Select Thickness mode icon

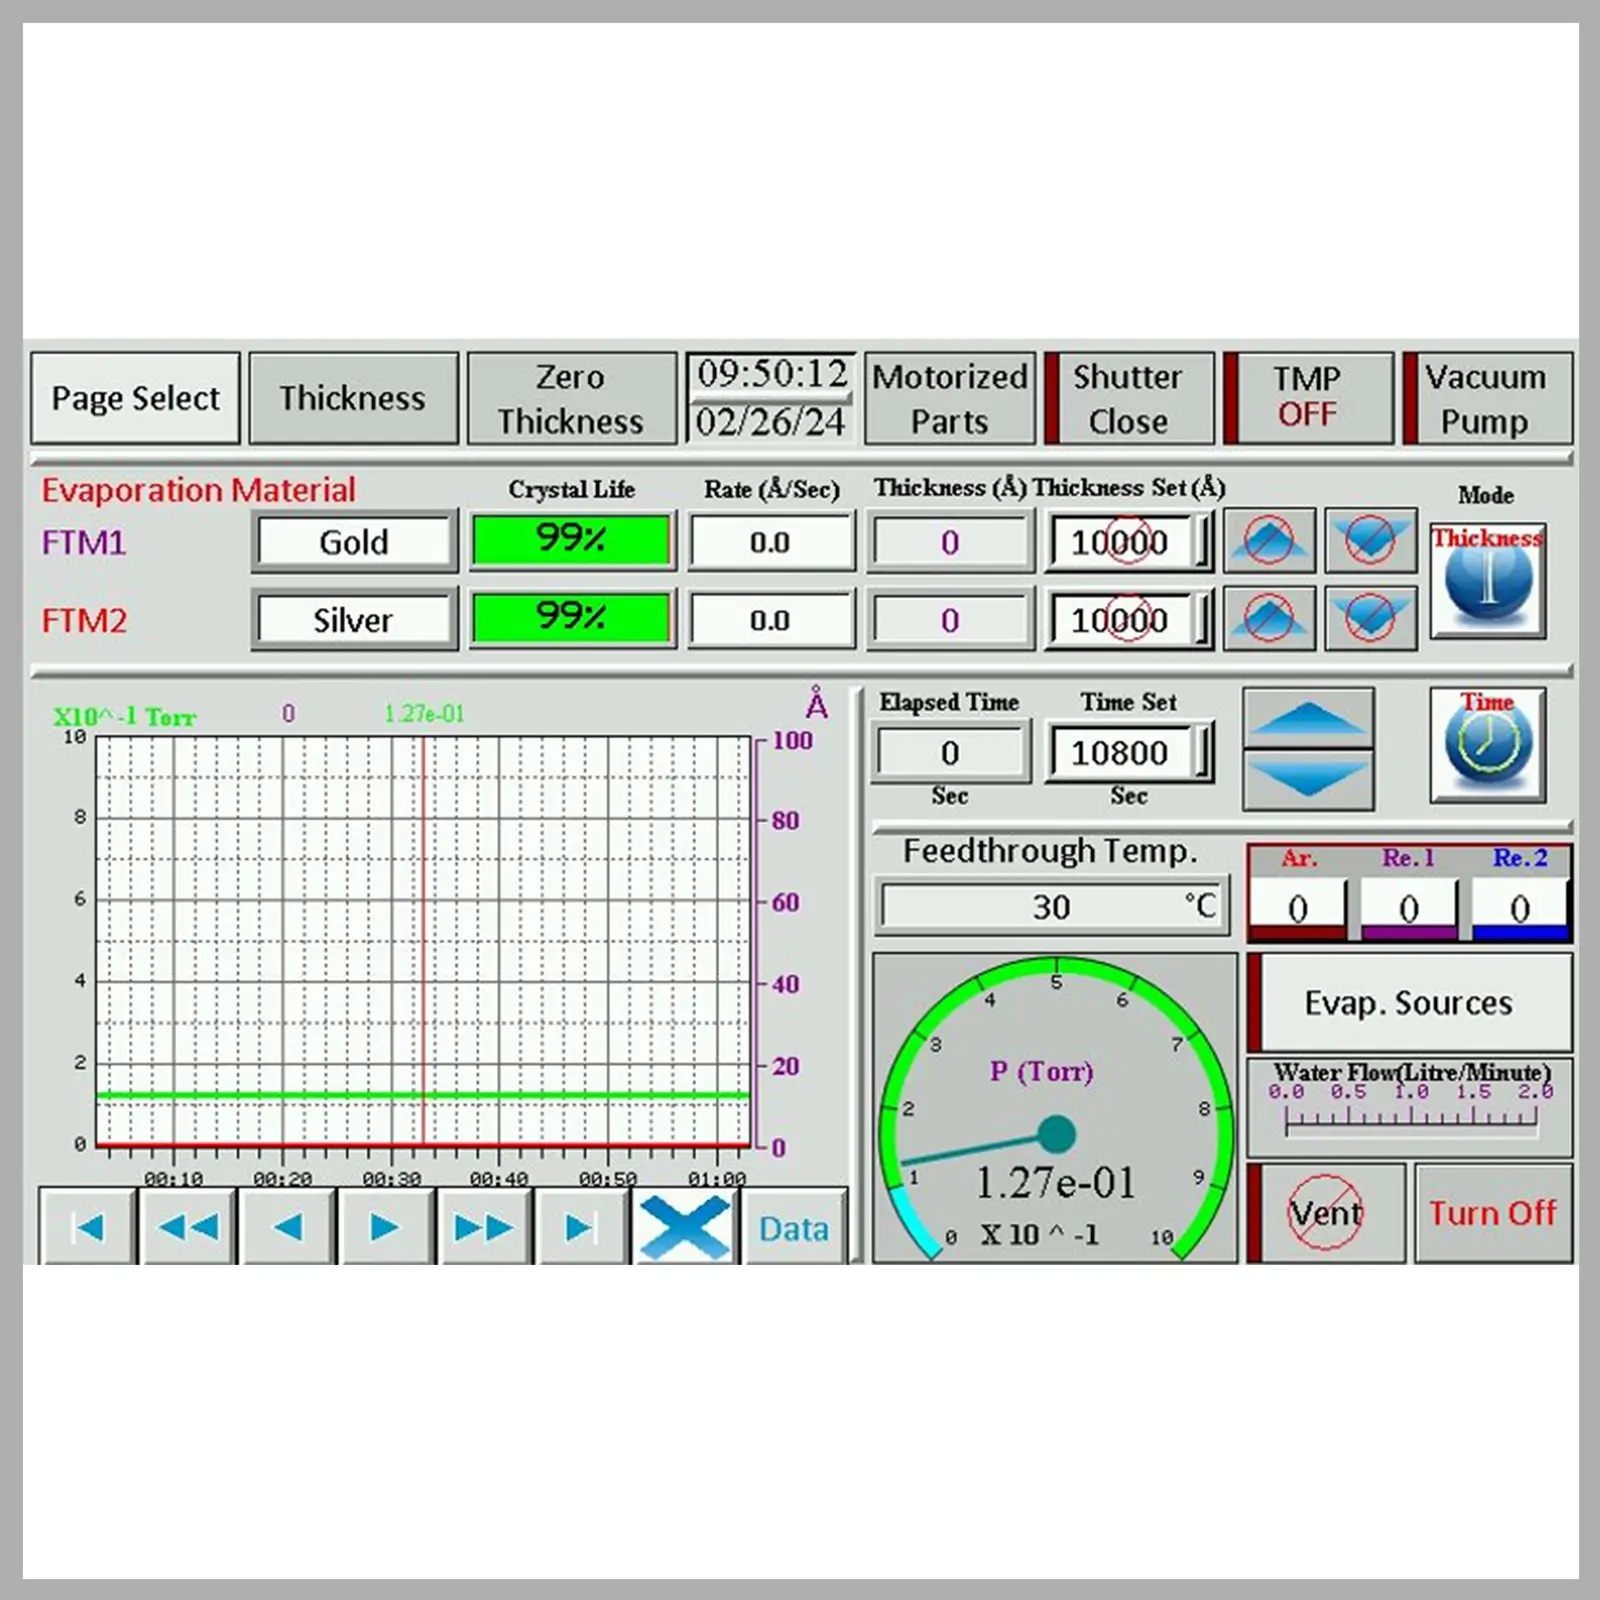tap(1488, 580)
